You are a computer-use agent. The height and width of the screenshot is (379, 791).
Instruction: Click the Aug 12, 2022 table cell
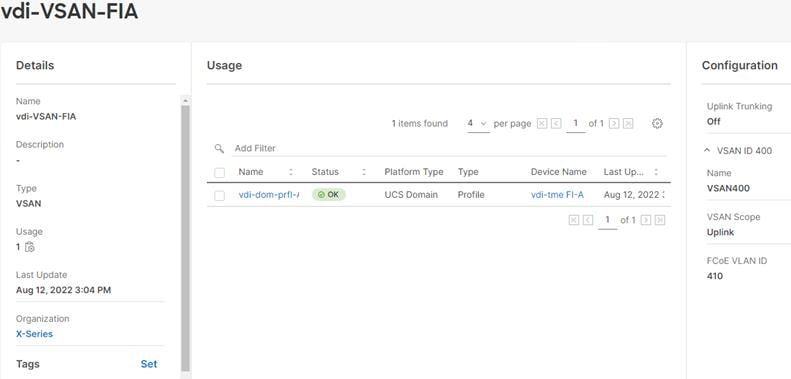(x=634, y=195)
